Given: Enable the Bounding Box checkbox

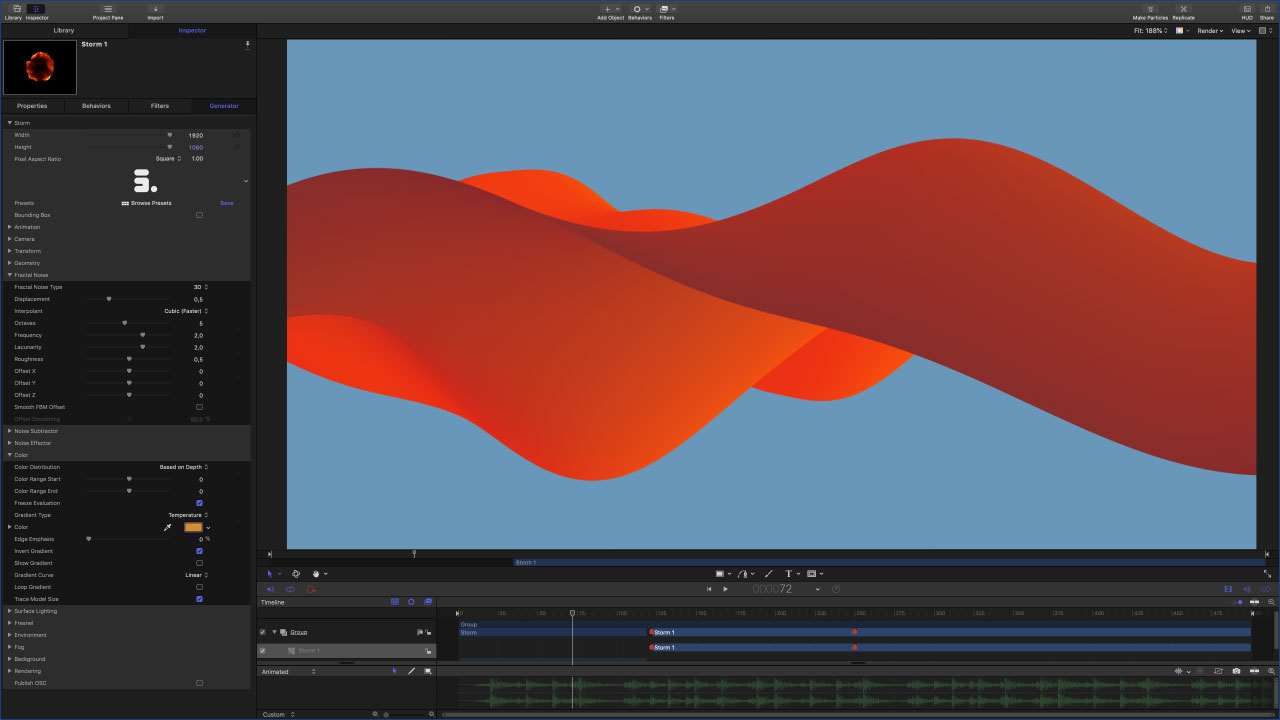Looking at the screenshot, I should (x=199, y=215).
